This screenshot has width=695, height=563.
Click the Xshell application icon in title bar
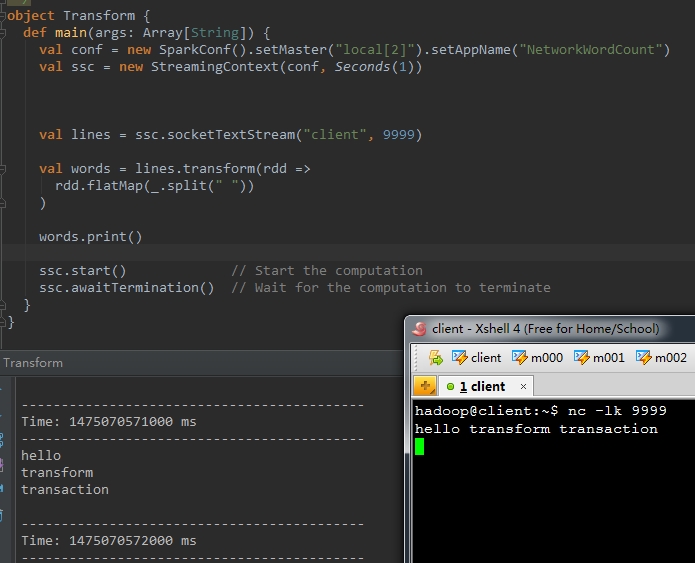pyautogui.click(x=419, y=329)
